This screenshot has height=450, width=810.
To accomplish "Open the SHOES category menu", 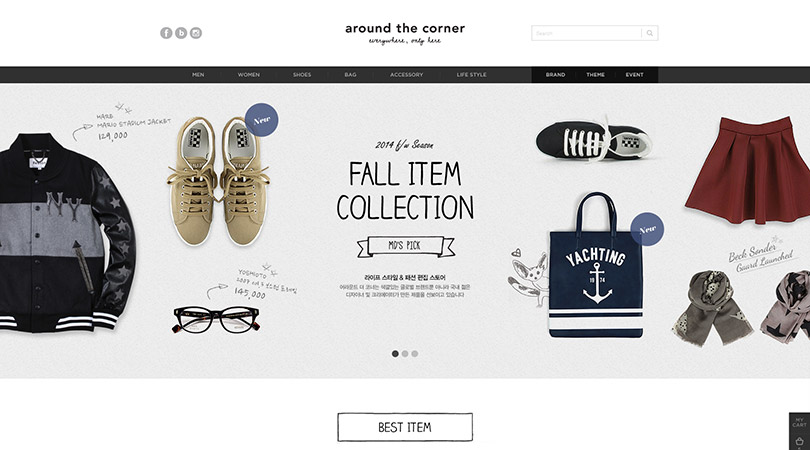I will [302, 75].
